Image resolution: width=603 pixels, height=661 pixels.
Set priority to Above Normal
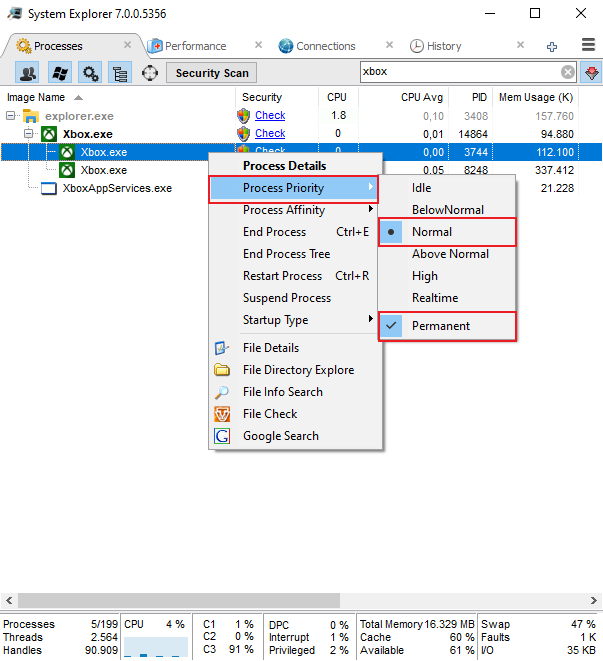pos(447,254)
